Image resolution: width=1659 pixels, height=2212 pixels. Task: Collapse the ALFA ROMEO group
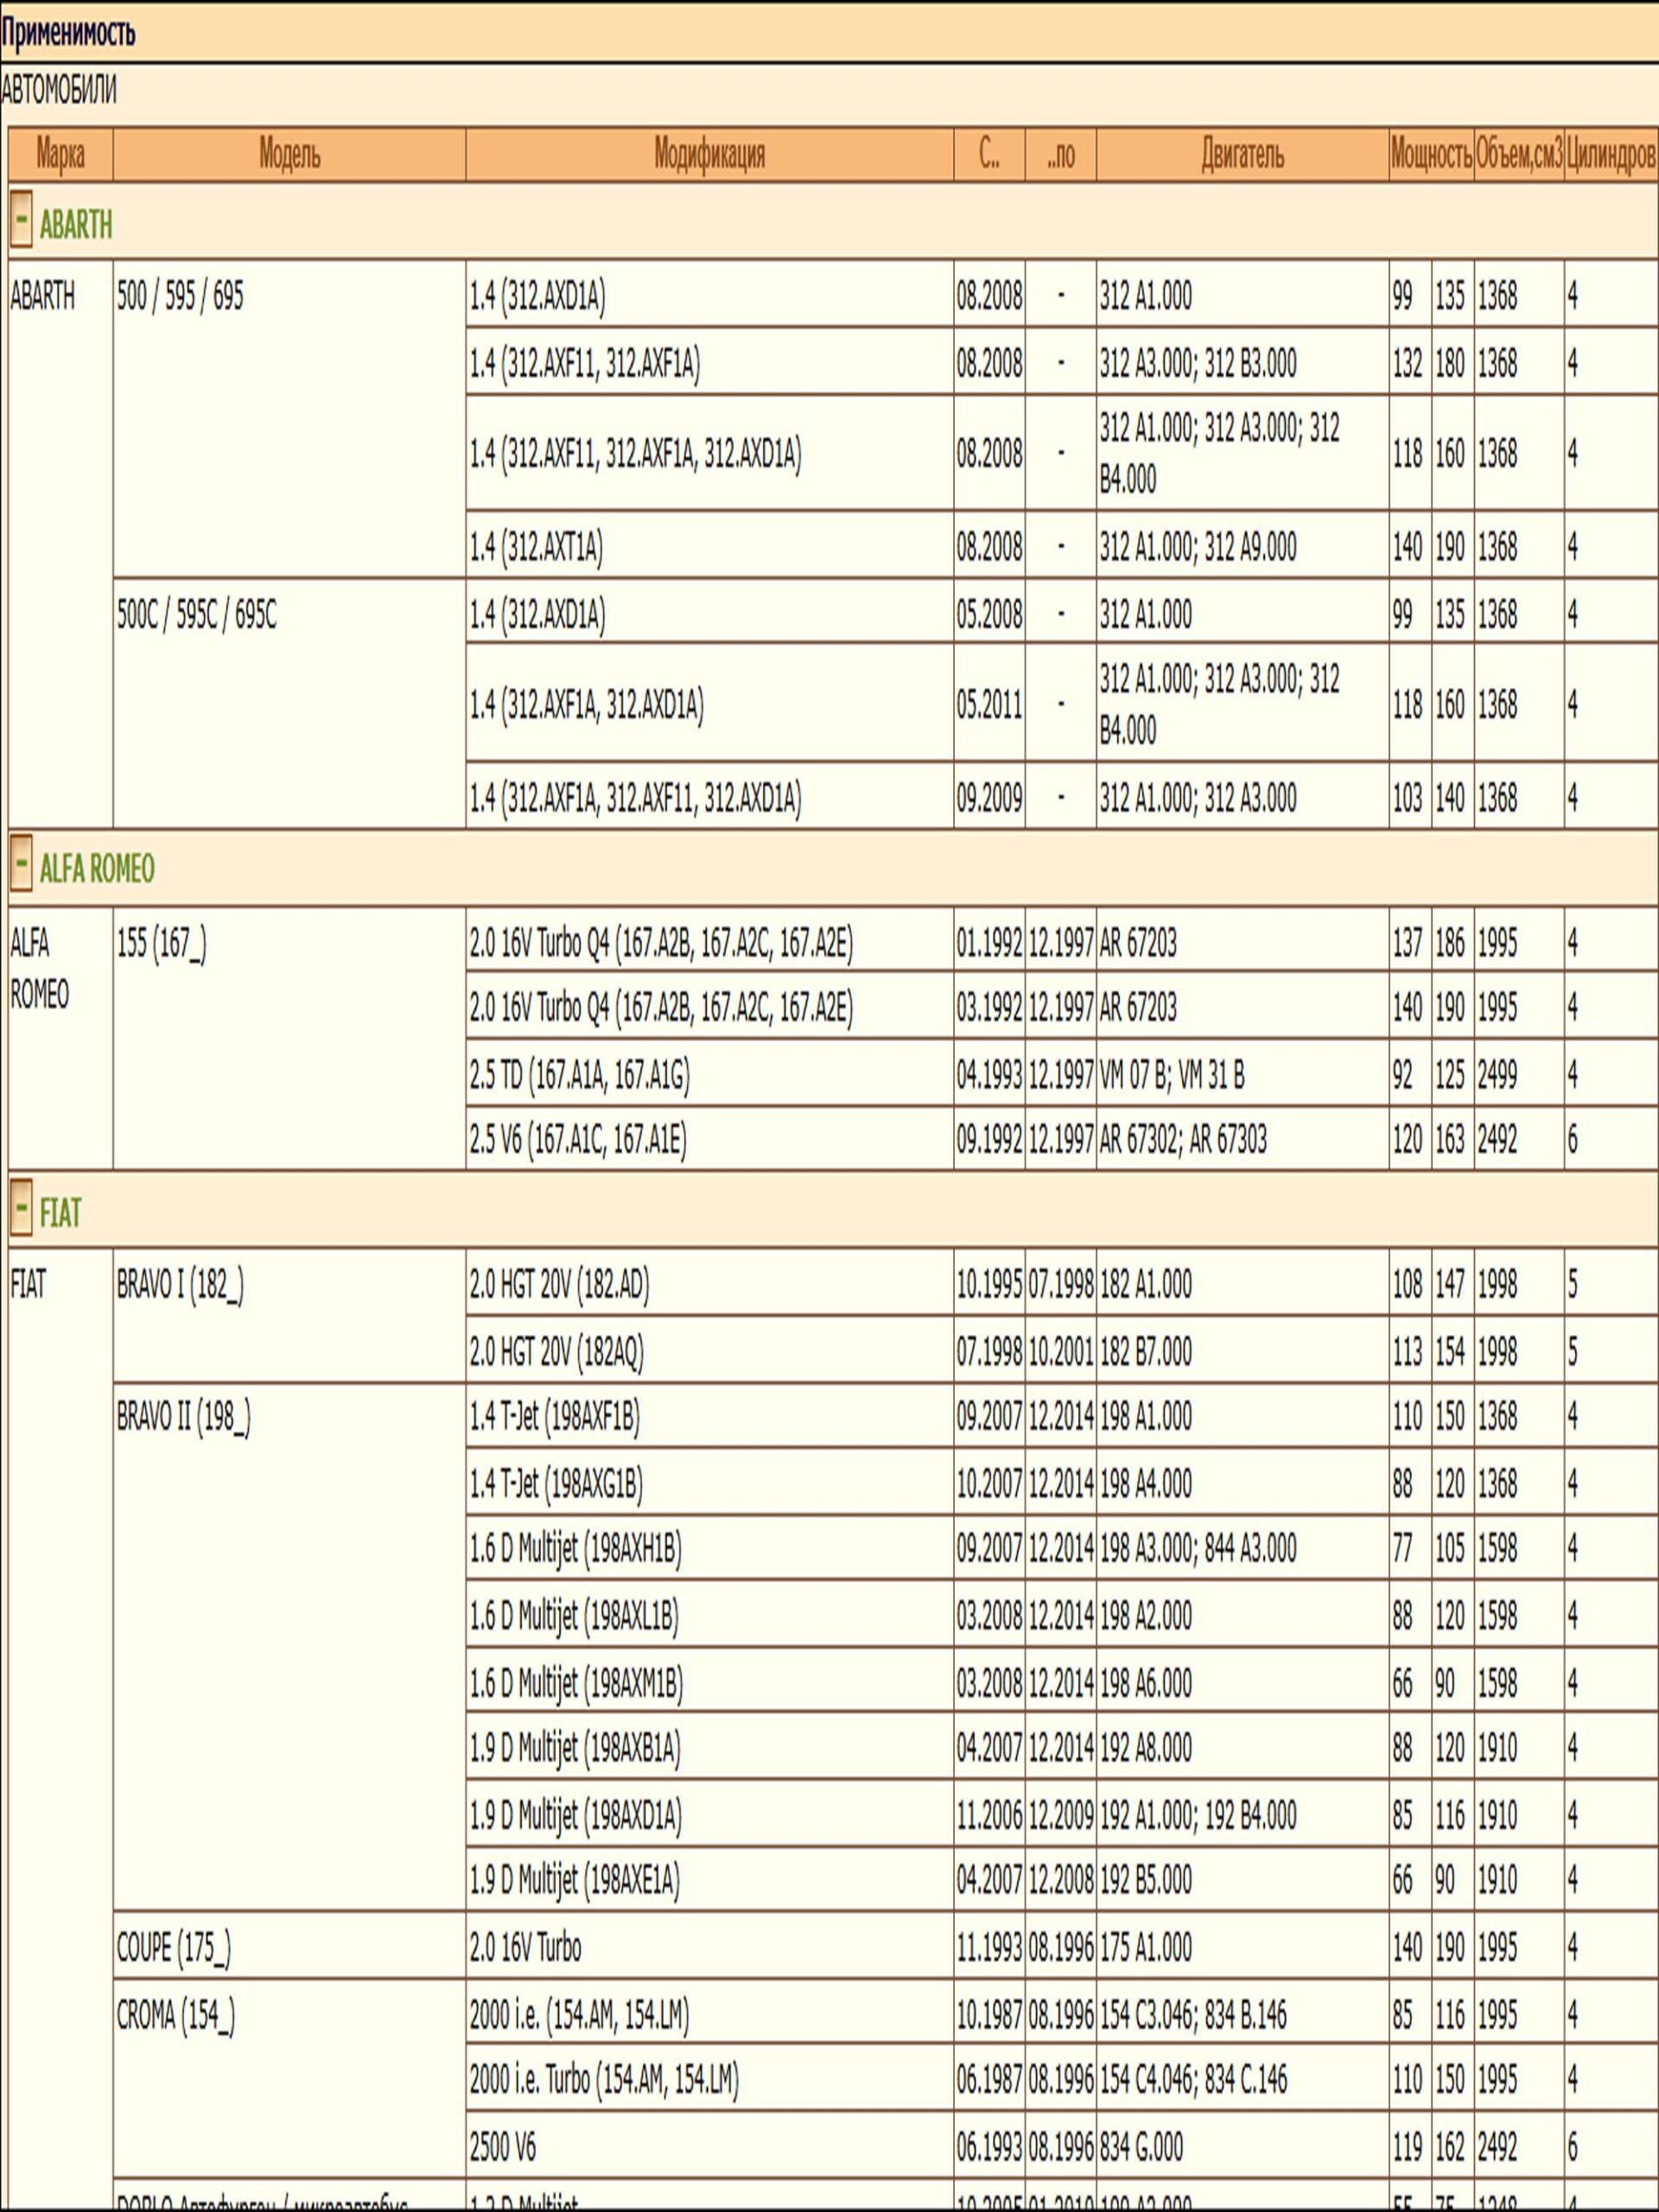click(x=21, y=864)
